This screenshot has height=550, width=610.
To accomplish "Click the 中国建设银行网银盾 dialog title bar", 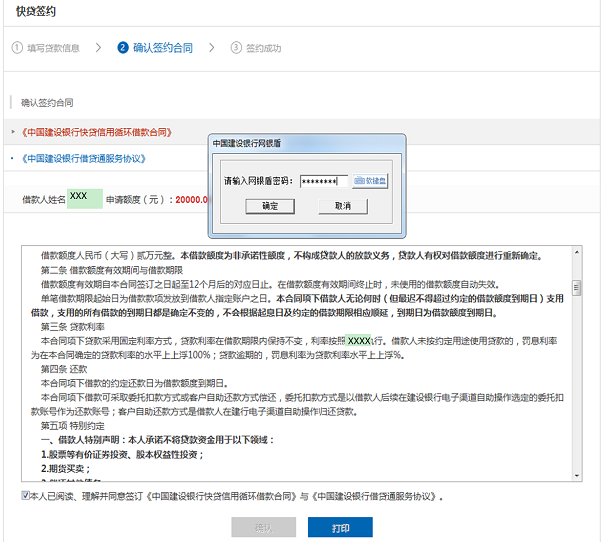I will [307, 143].
